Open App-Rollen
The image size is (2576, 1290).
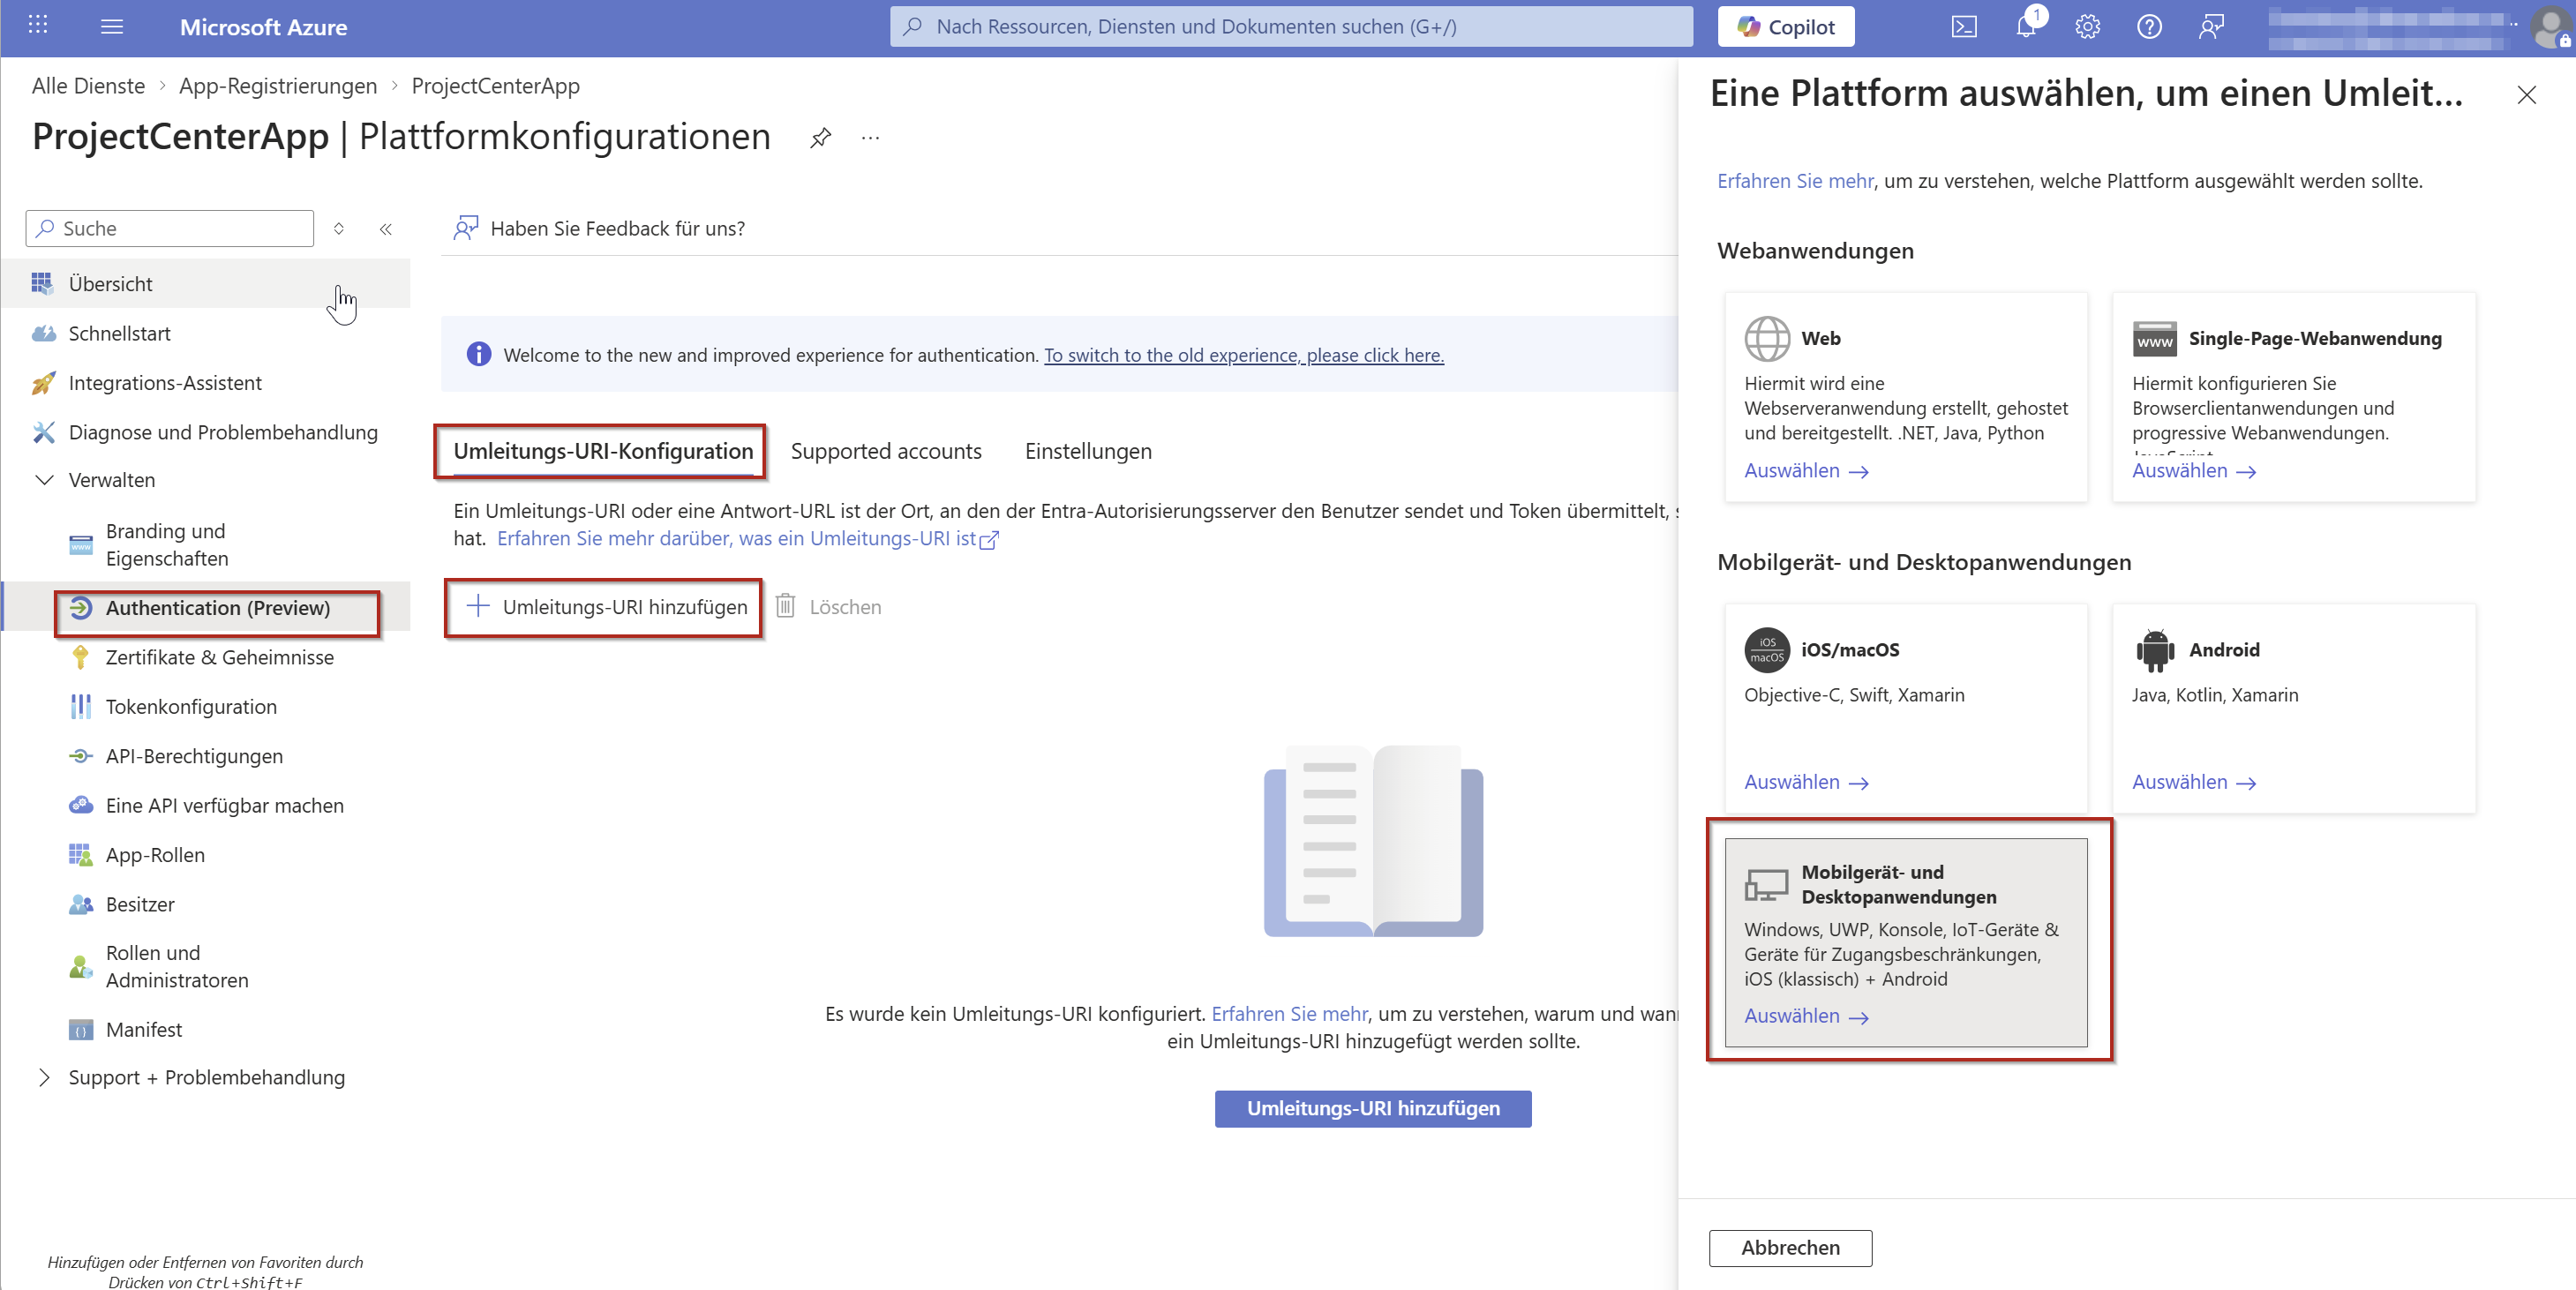[206, 855]
